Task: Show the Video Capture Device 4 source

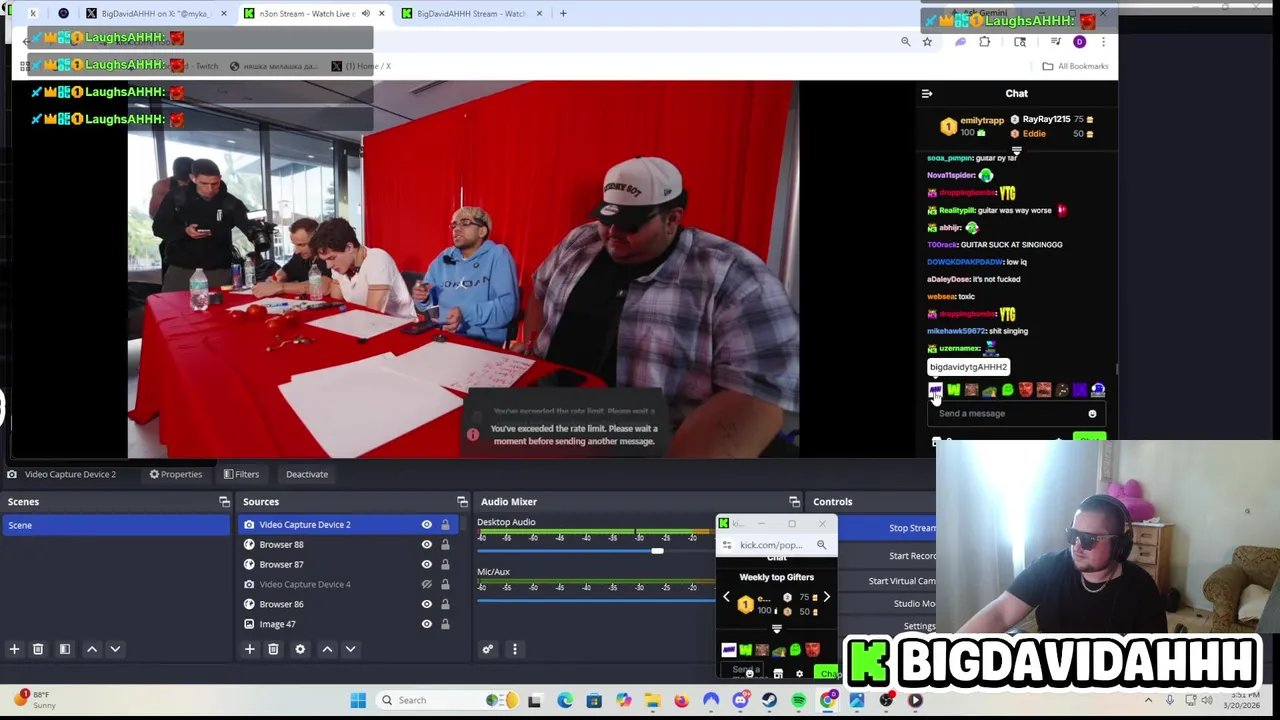Action: (427, 584)
